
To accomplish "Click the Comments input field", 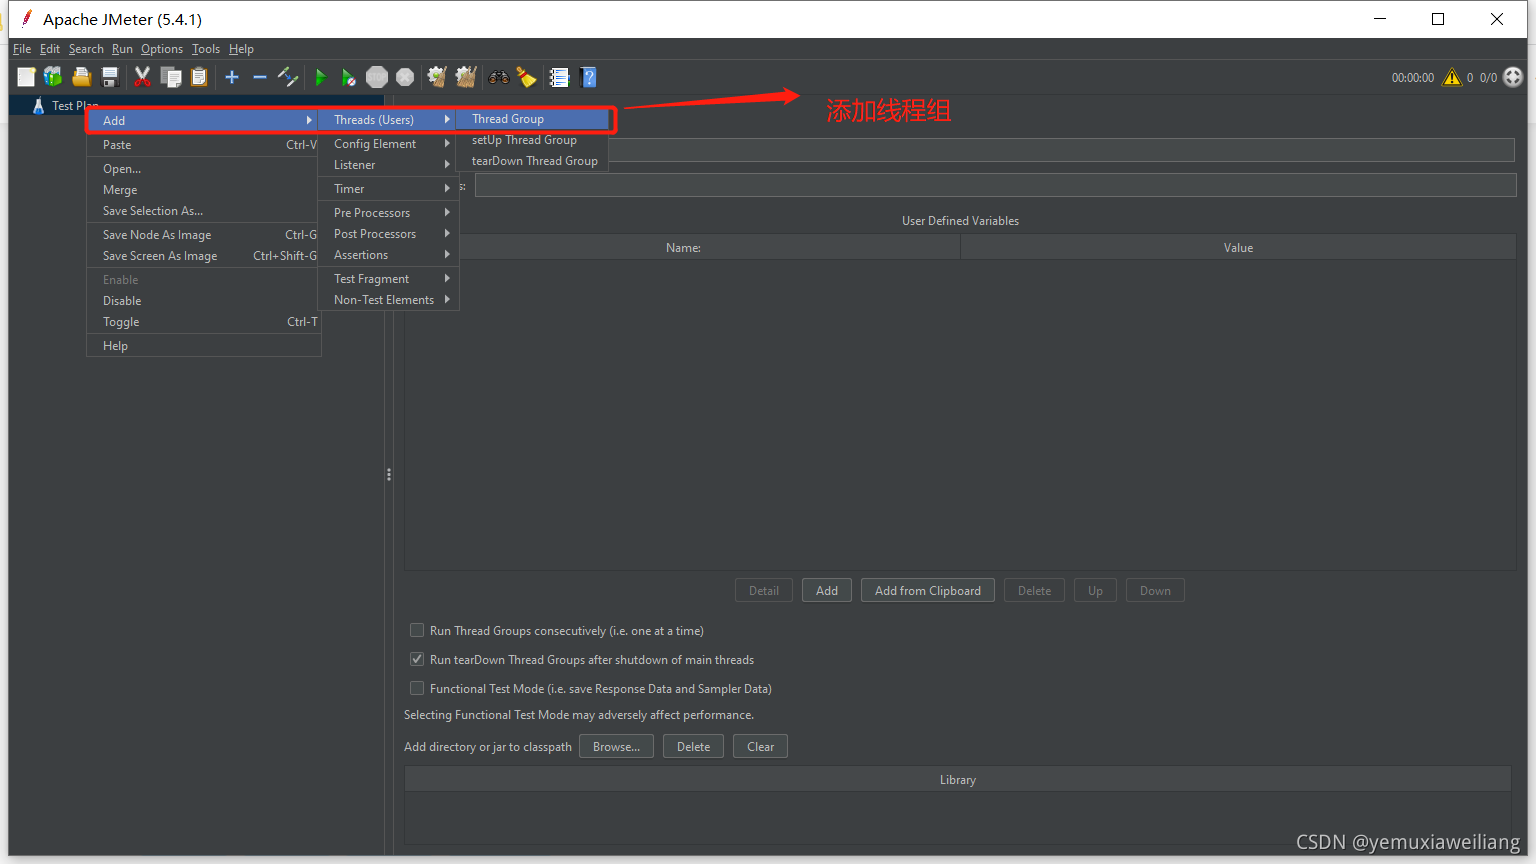I will 995,185.
